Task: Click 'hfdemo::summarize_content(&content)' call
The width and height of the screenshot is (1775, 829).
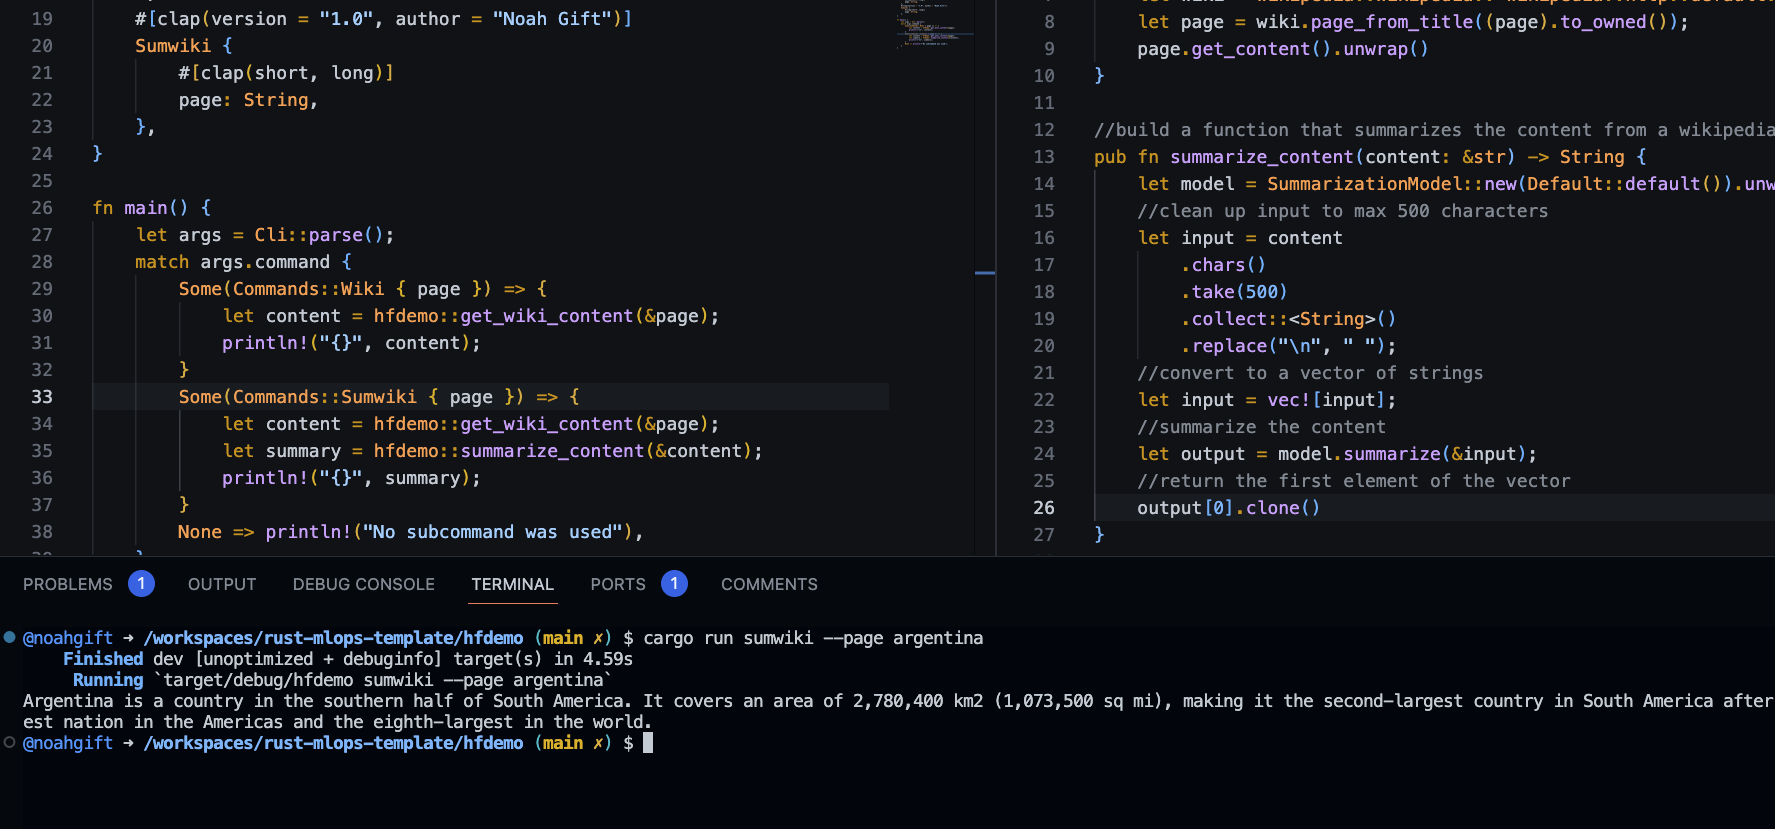Action: tap(568, 450)
